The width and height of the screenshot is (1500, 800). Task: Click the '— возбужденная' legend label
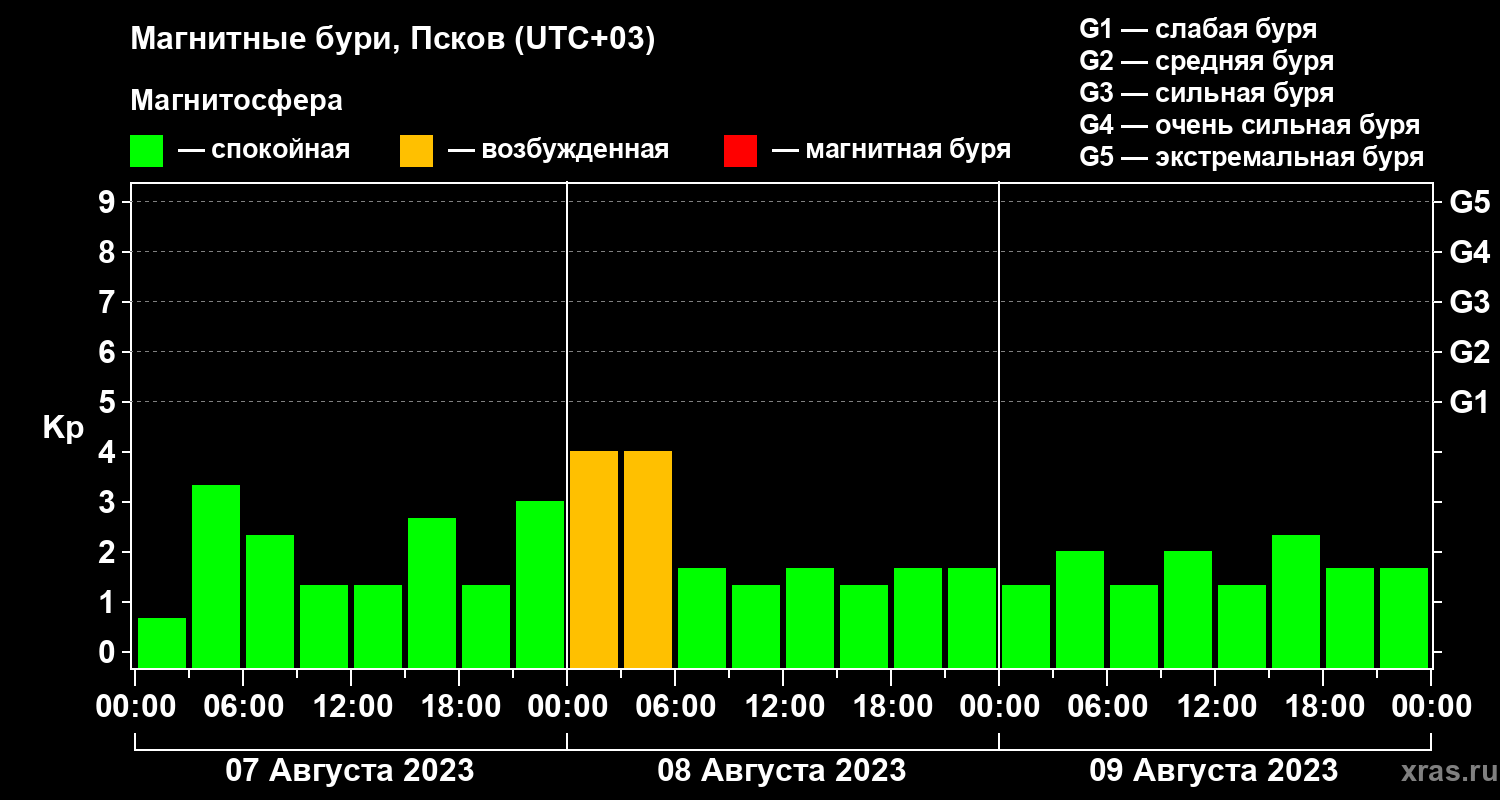(558, 151)
